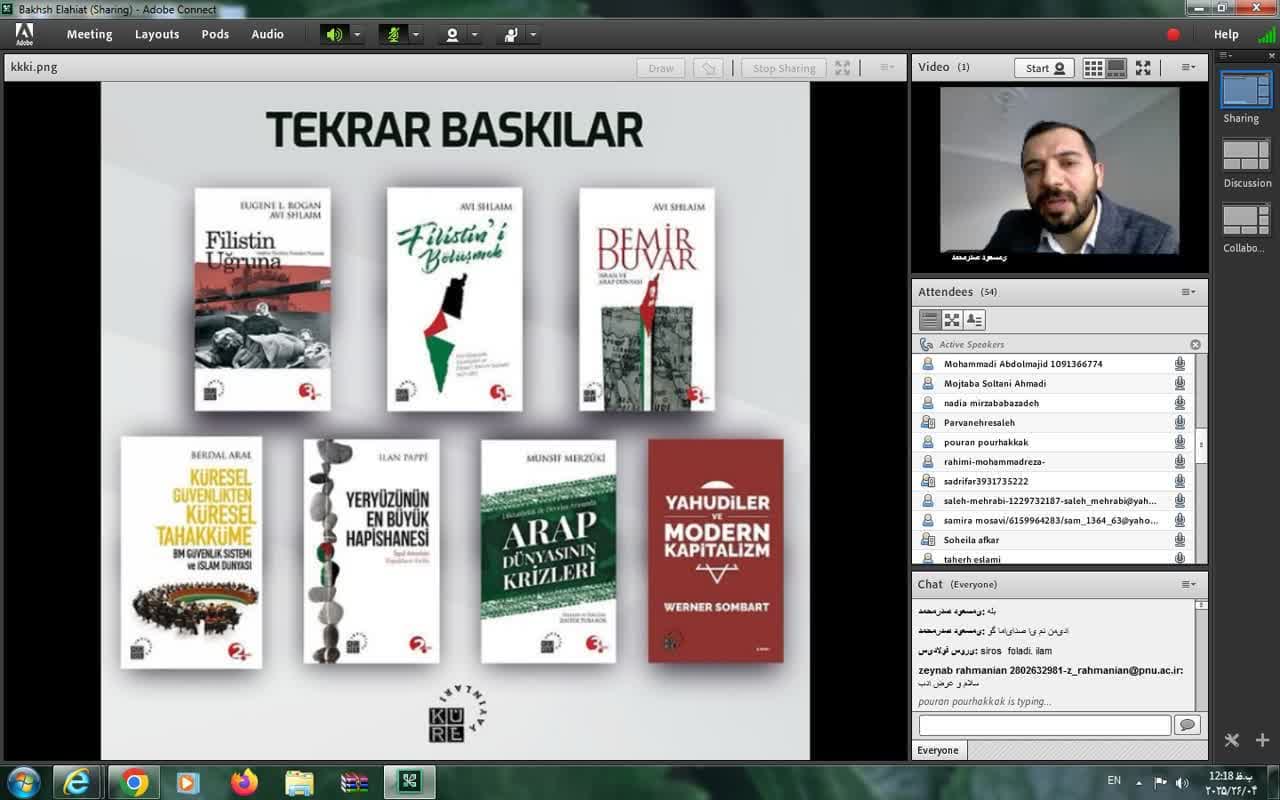
Task: Click the volume icon in system tray
Action: 1182,782
